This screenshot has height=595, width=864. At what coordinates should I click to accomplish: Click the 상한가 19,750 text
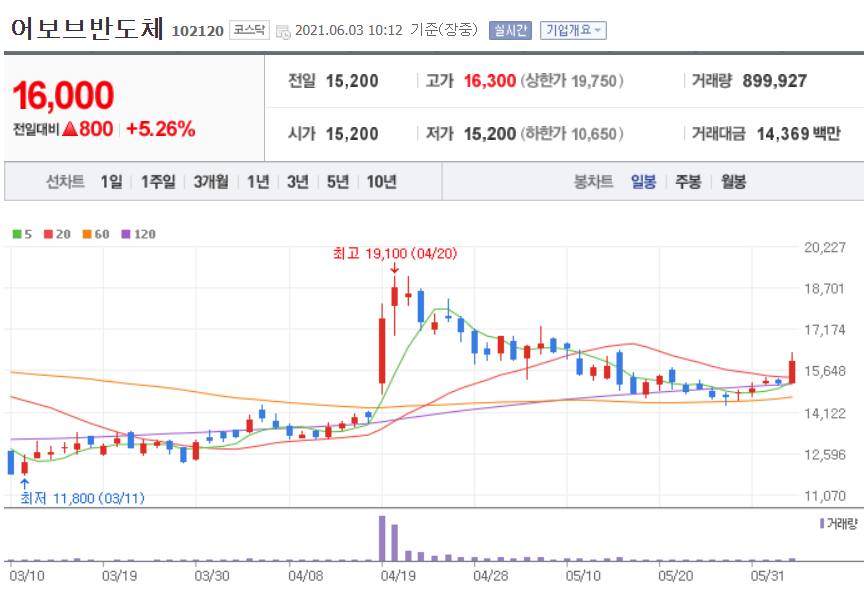tap(573, 81)
